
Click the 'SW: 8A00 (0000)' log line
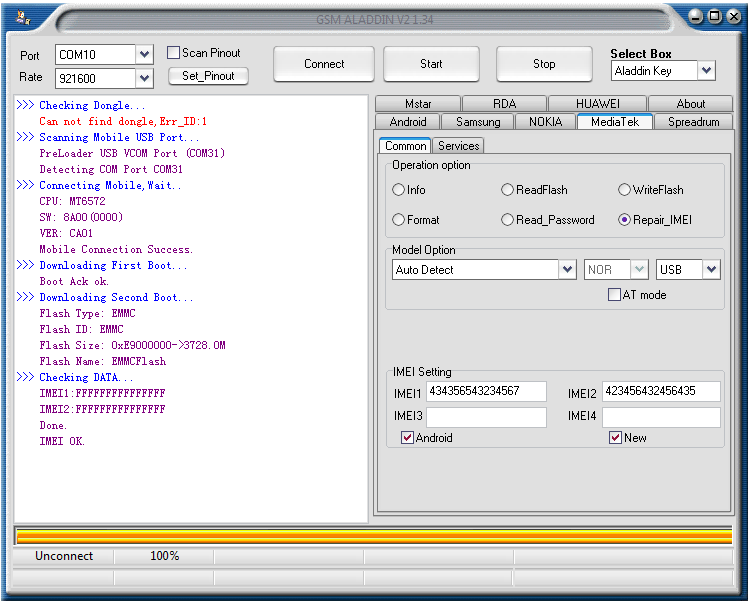81,218
